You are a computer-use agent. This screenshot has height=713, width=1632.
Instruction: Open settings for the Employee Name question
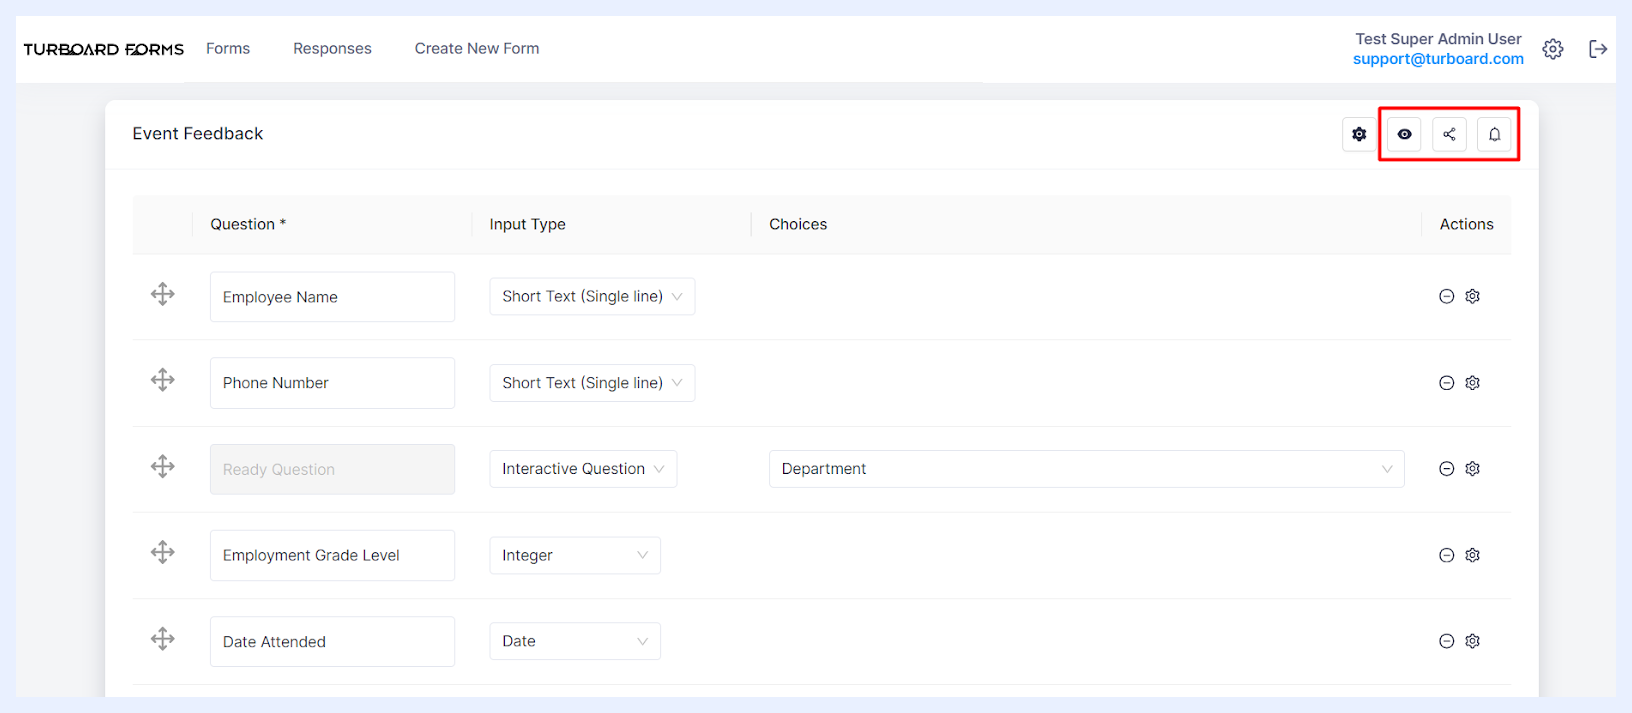point(1472,296)
